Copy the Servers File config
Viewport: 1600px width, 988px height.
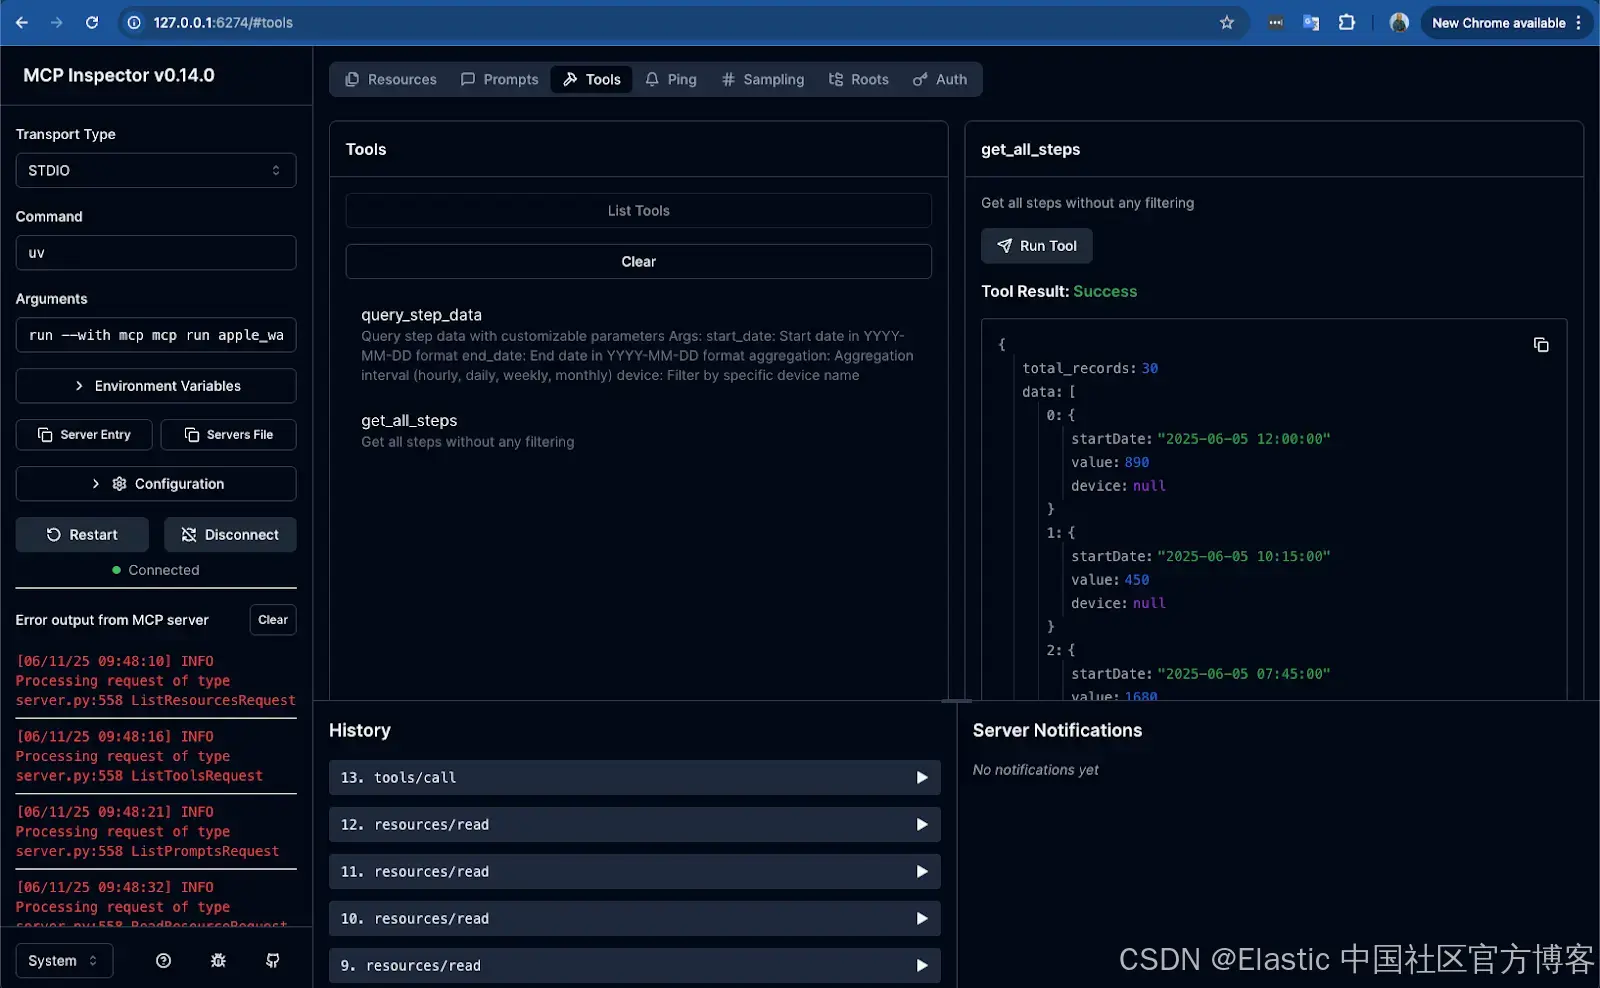229,434
